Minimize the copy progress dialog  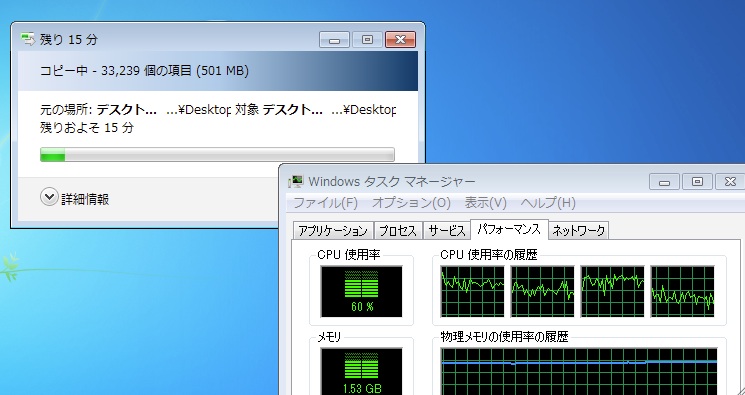point(334,39)
